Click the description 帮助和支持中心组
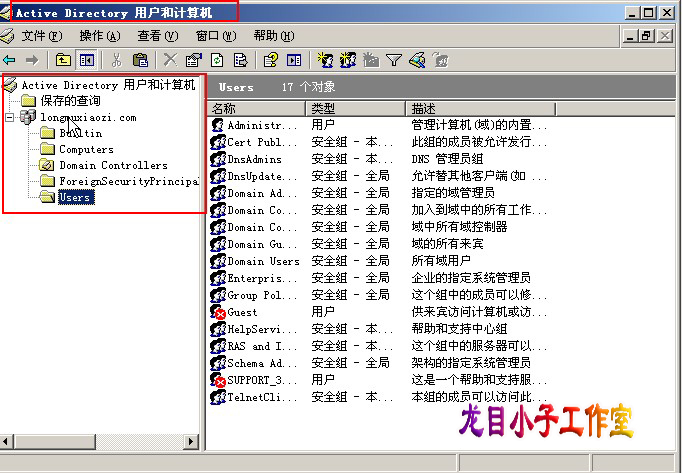 [x=459, y=329]
